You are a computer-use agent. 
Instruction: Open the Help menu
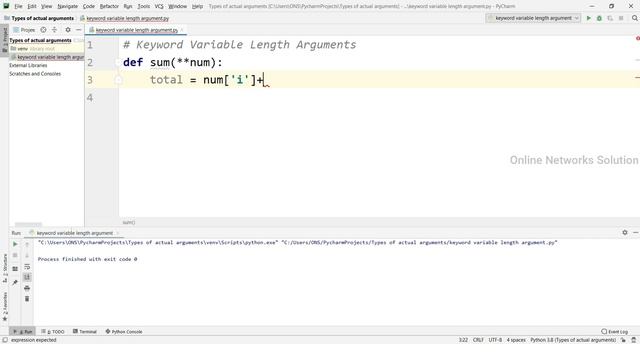[198, 7]
